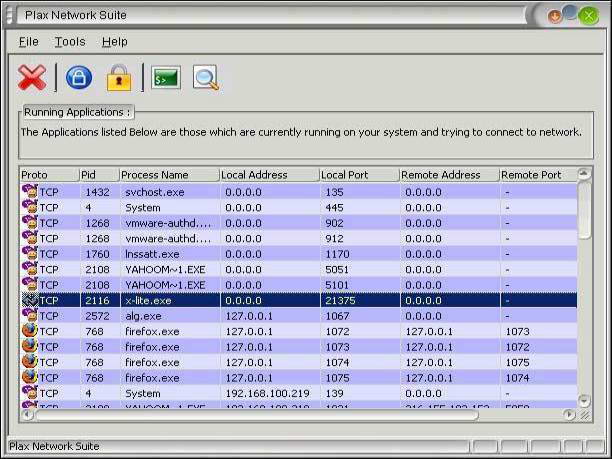Image resolution: width=612 pixels, height=459 pixels.
Task: Click the Running Applications group label
Action: click(x=78, y=112)
